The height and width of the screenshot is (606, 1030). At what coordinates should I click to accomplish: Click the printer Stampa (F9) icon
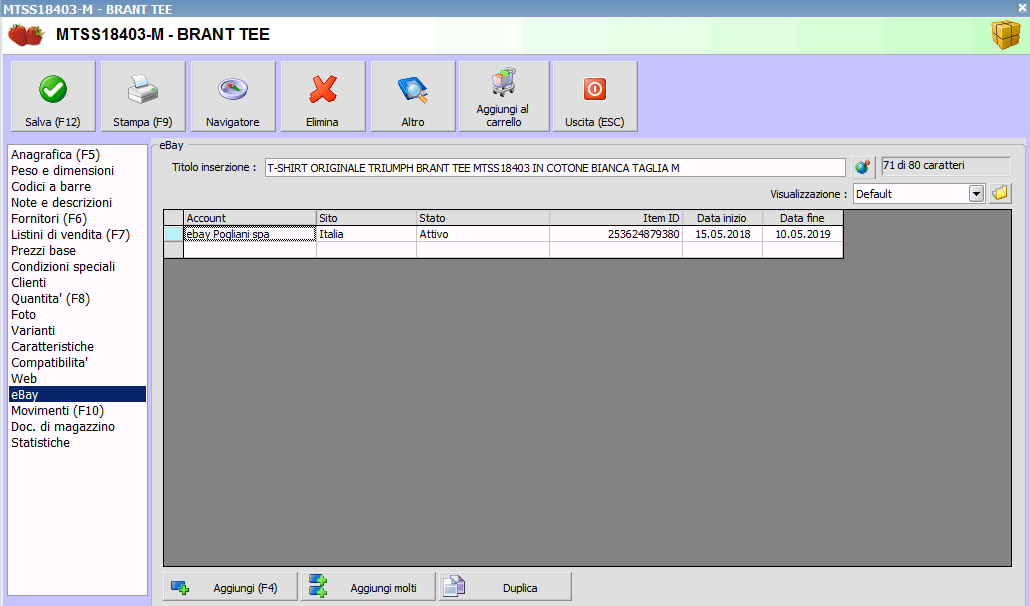143,90
